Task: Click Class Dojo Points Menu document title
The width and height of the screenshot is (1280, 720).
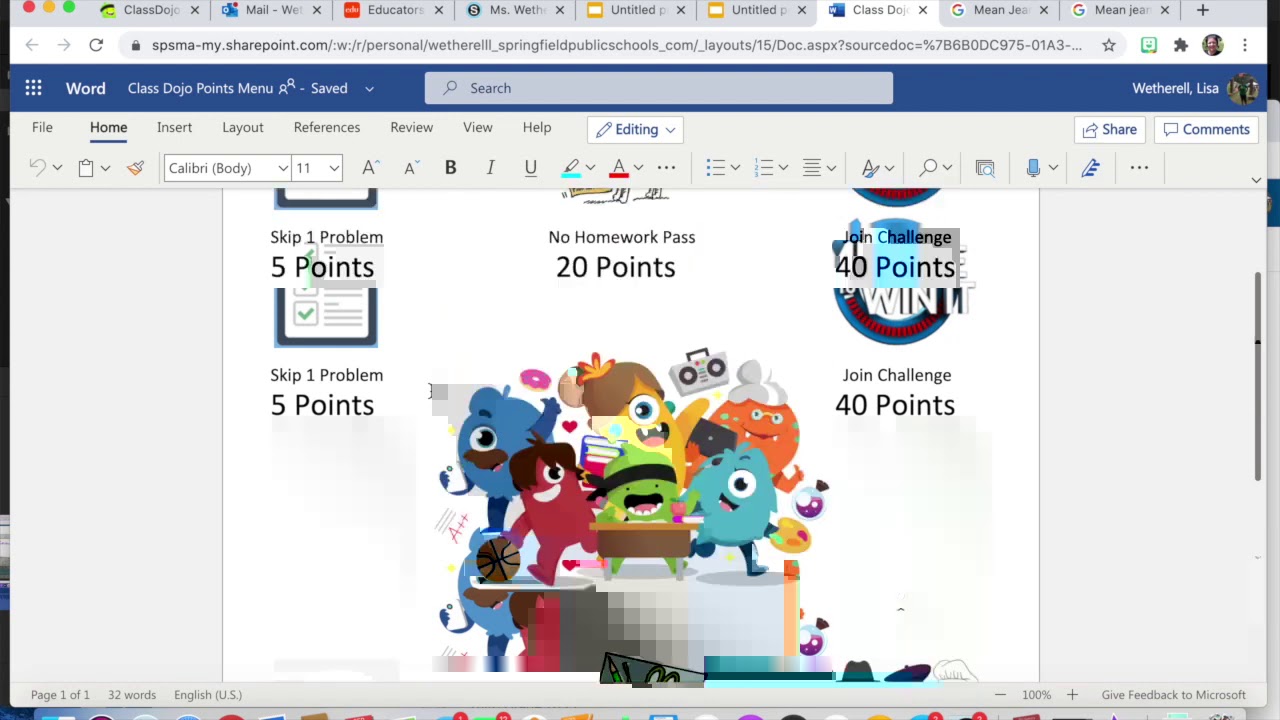Action: point(200,88)
